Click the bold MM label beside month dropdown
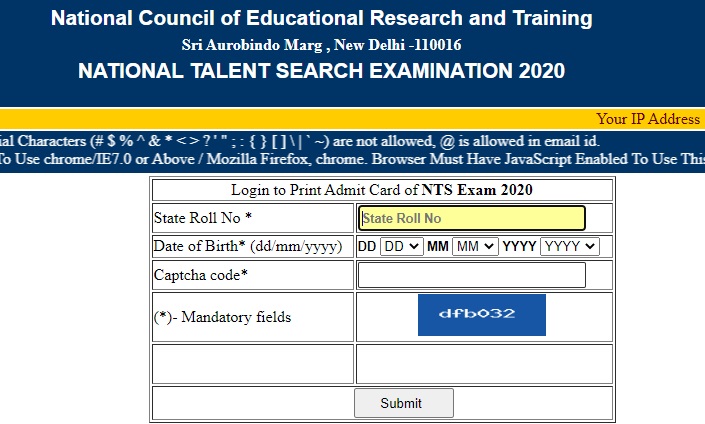This screenshot has height=424, width=705. 437,246
